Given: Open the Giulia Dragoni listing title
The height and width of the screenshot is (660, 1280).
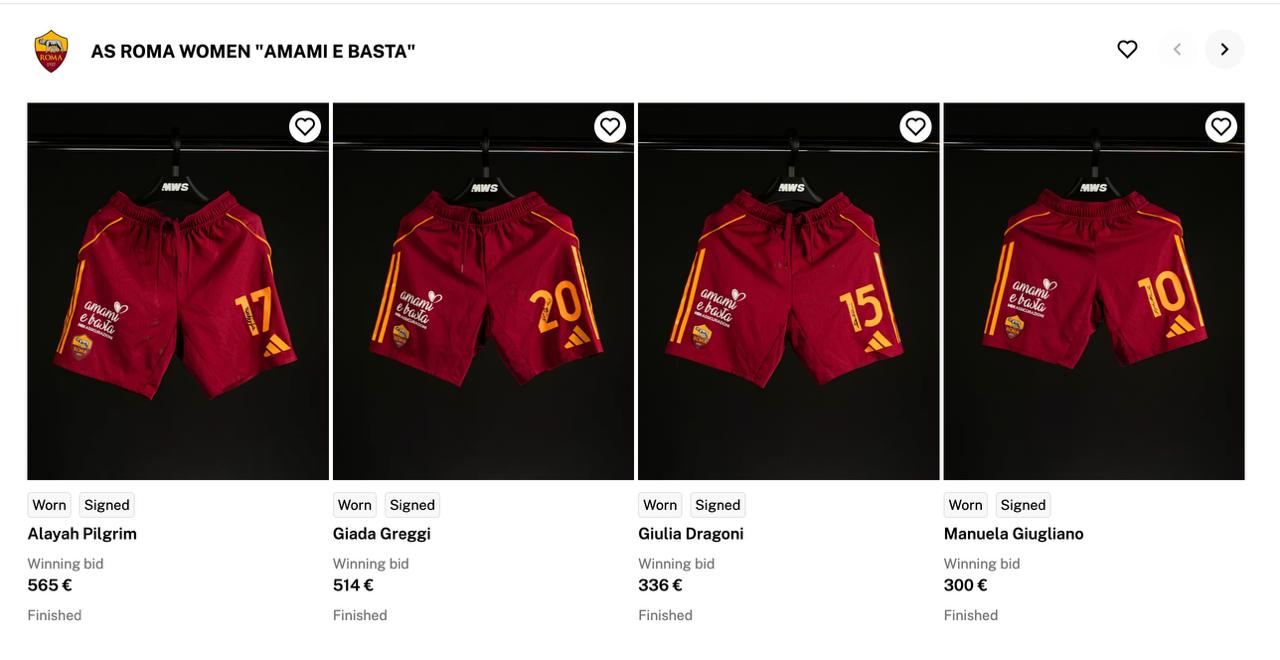Looking at the screenshot, I should tap(691, 534).
